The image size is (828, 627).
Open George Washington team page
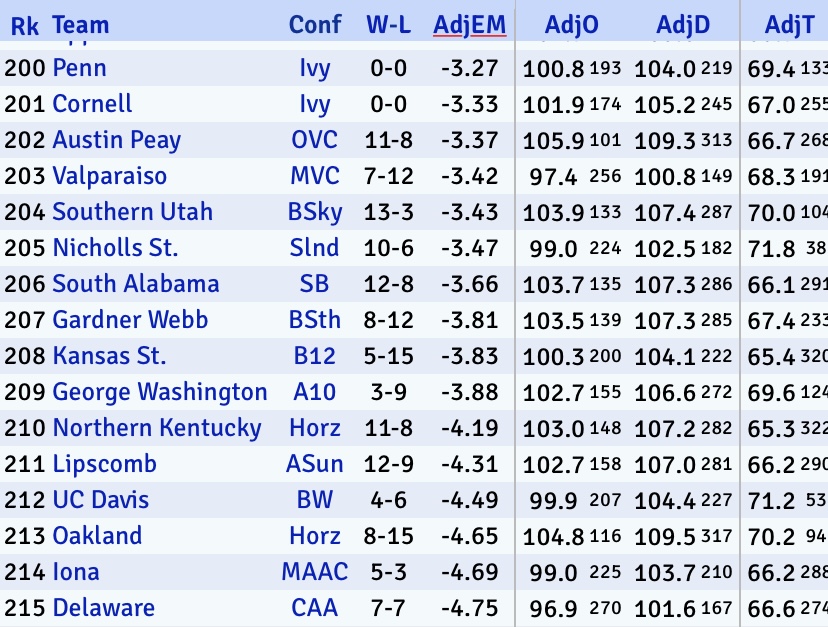click(x=160, y=392)
